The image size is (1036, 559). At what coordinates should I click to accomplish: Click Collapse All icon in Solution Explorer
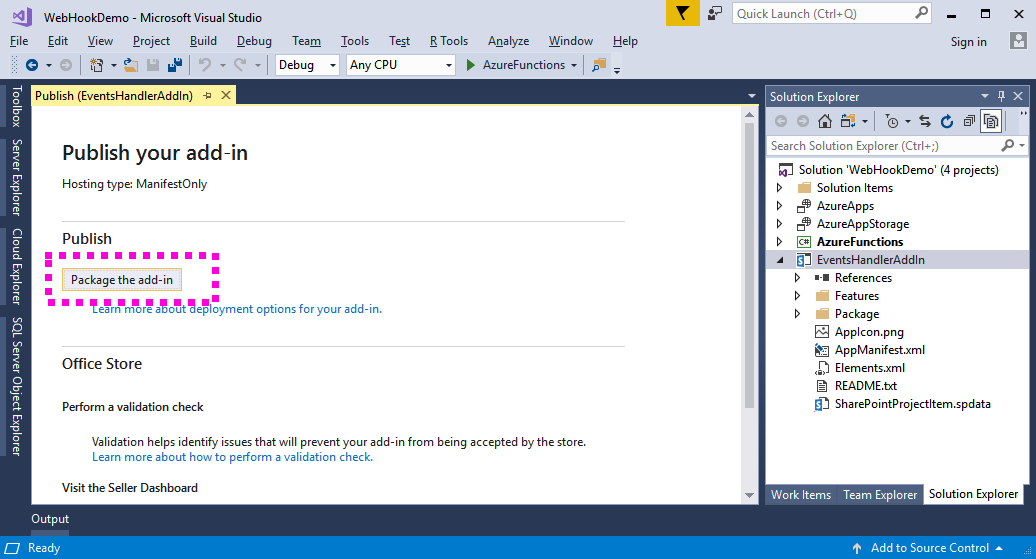point(969,121)
